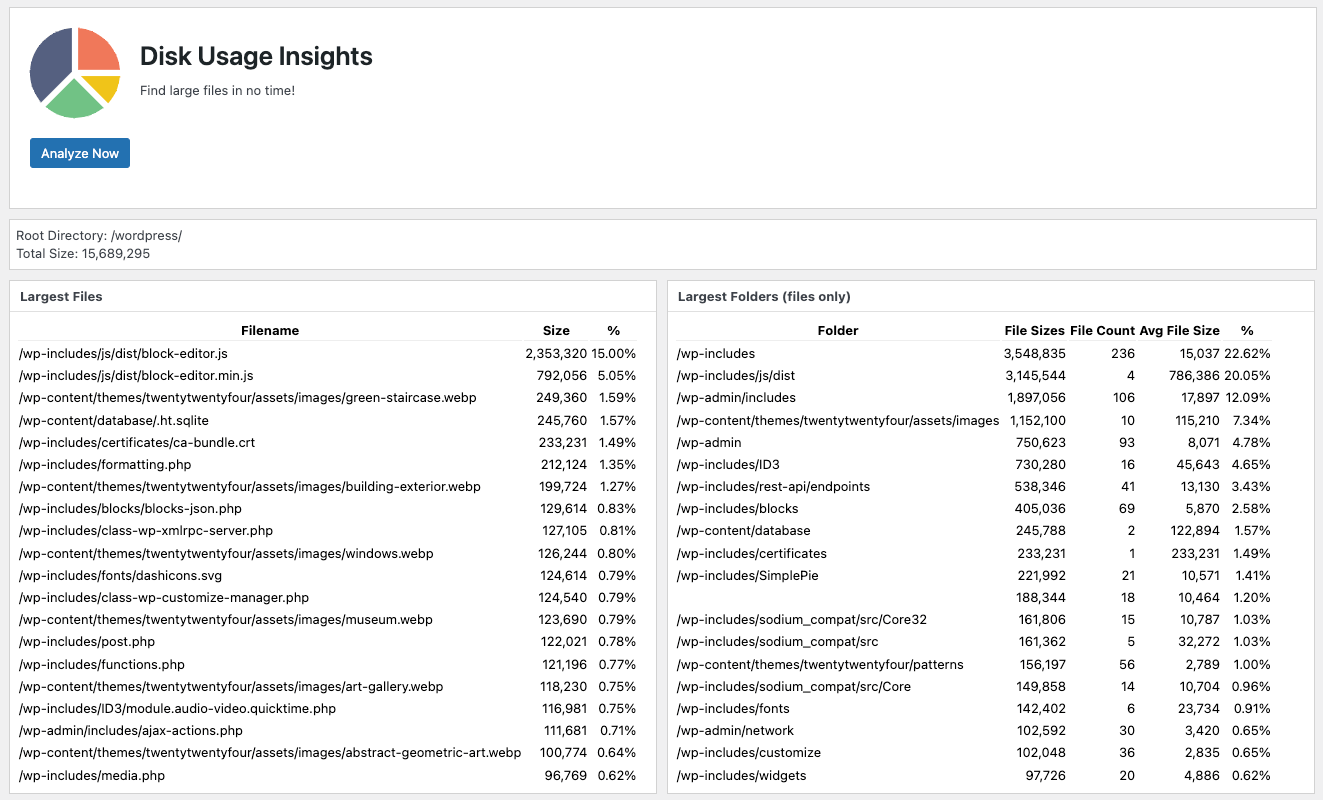The height and width of the screenshot is (800, 1323).
Task: Select the /wp-includes/certificates folder row
Action: [974, 553]
